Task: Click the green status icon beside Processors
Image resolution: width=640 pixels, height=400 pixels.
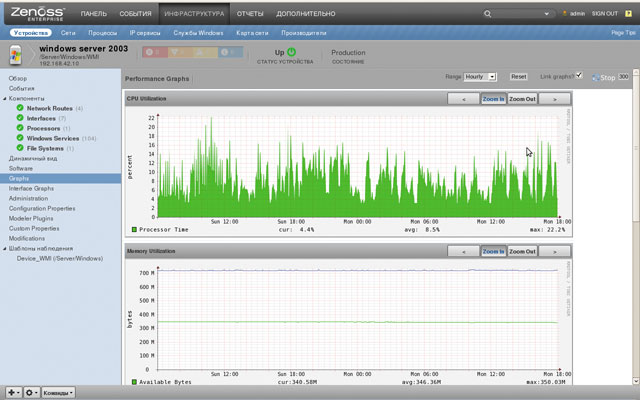Action: 20,128
